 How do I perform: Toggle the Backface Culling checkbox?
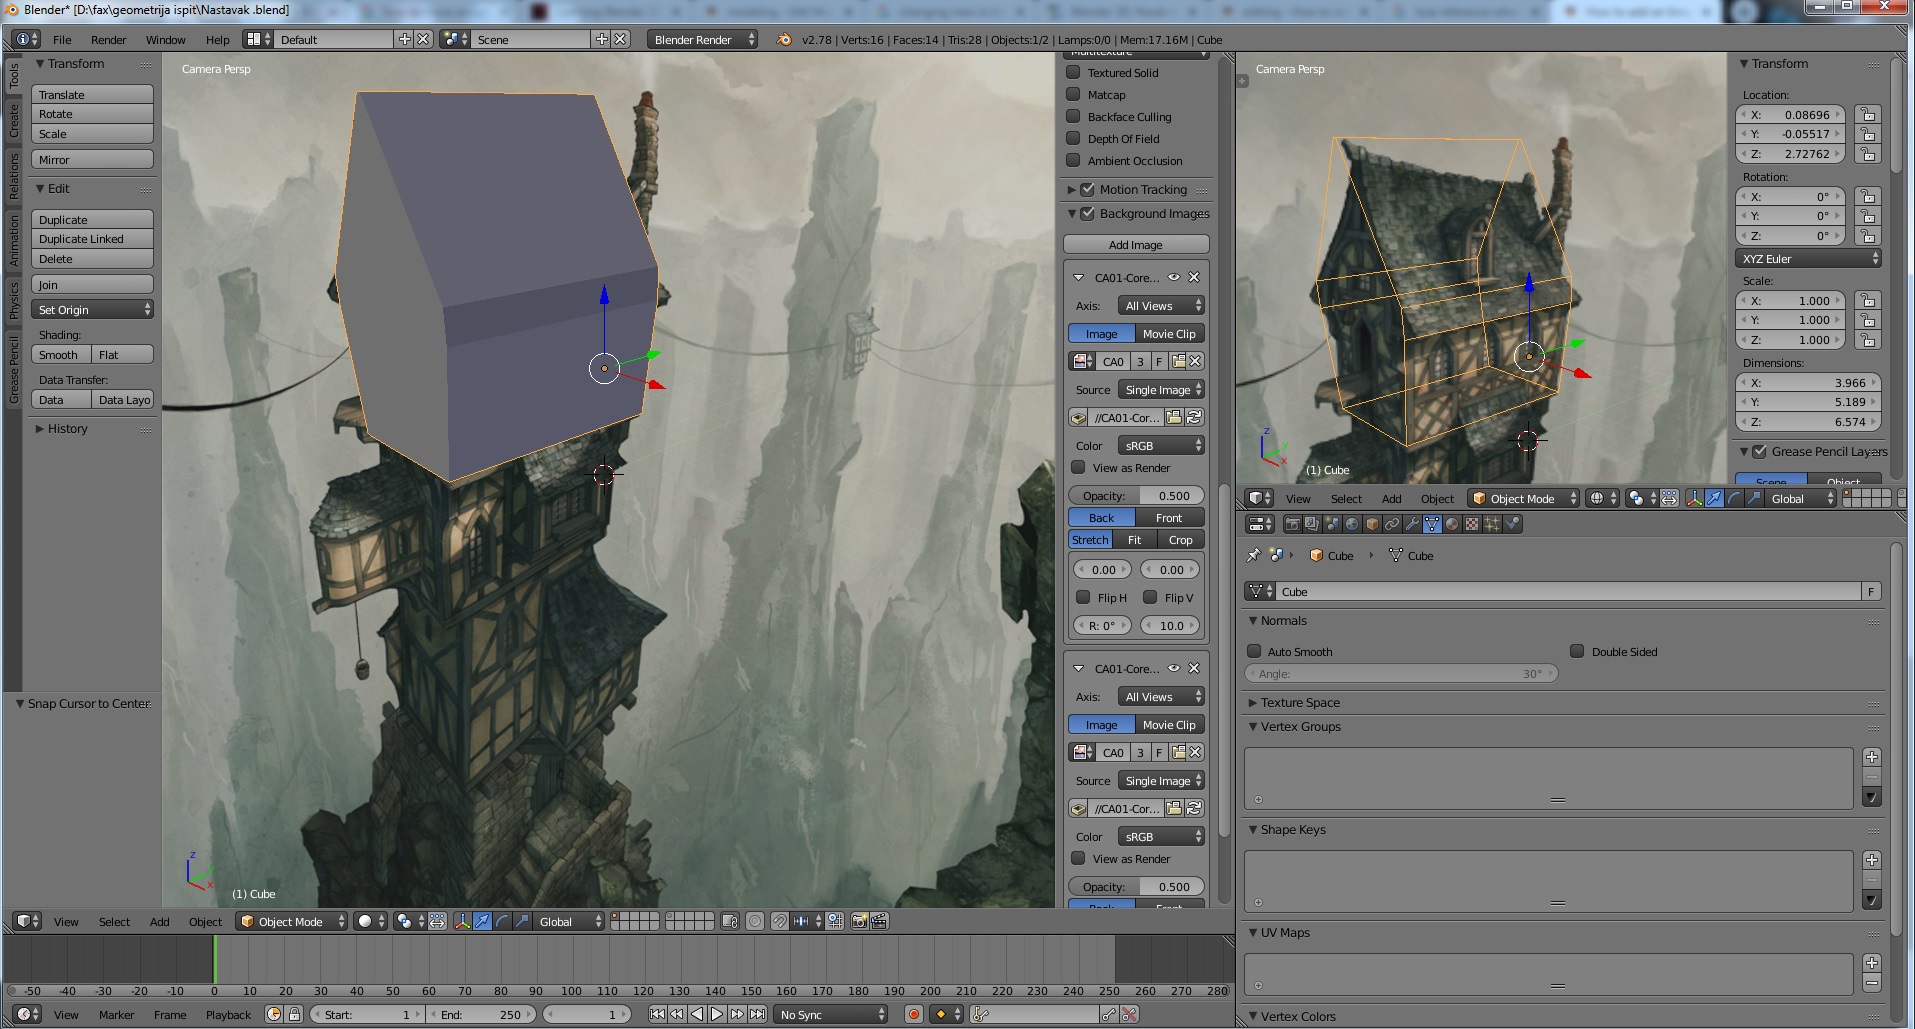[1073, 116]
